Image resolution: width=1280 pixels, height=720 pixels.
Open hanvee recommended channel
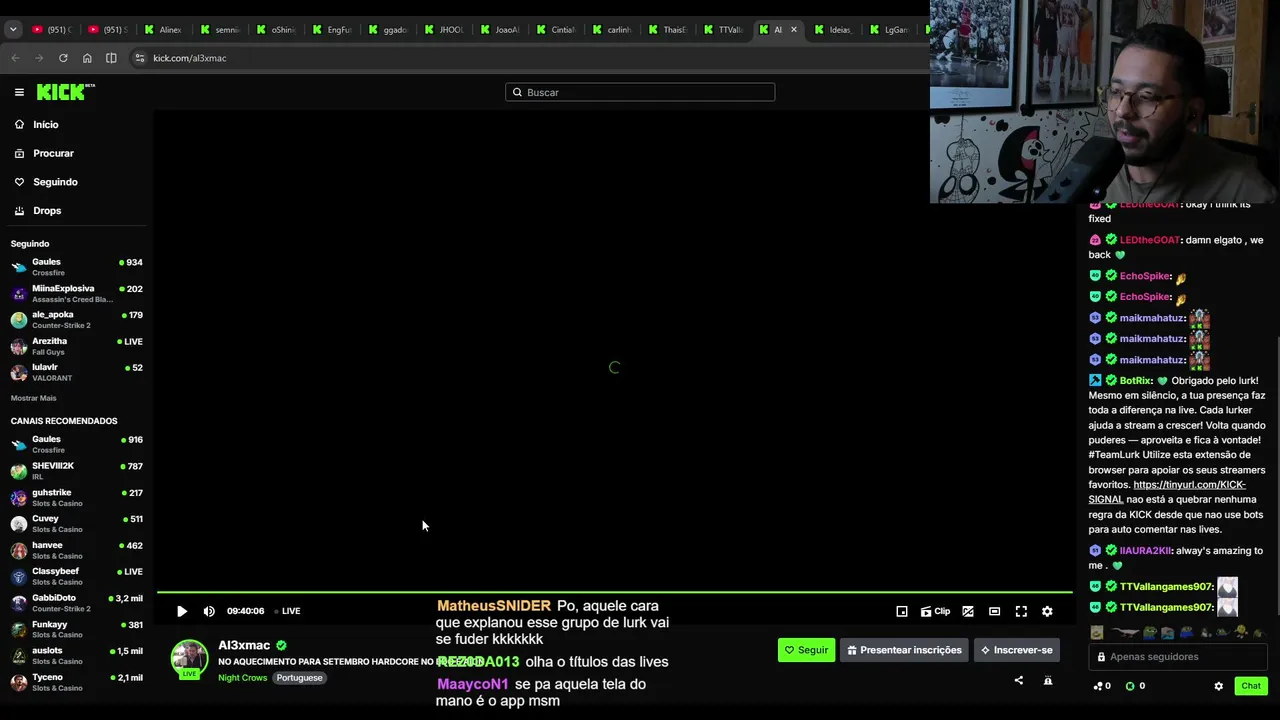(x=76, y=551)
